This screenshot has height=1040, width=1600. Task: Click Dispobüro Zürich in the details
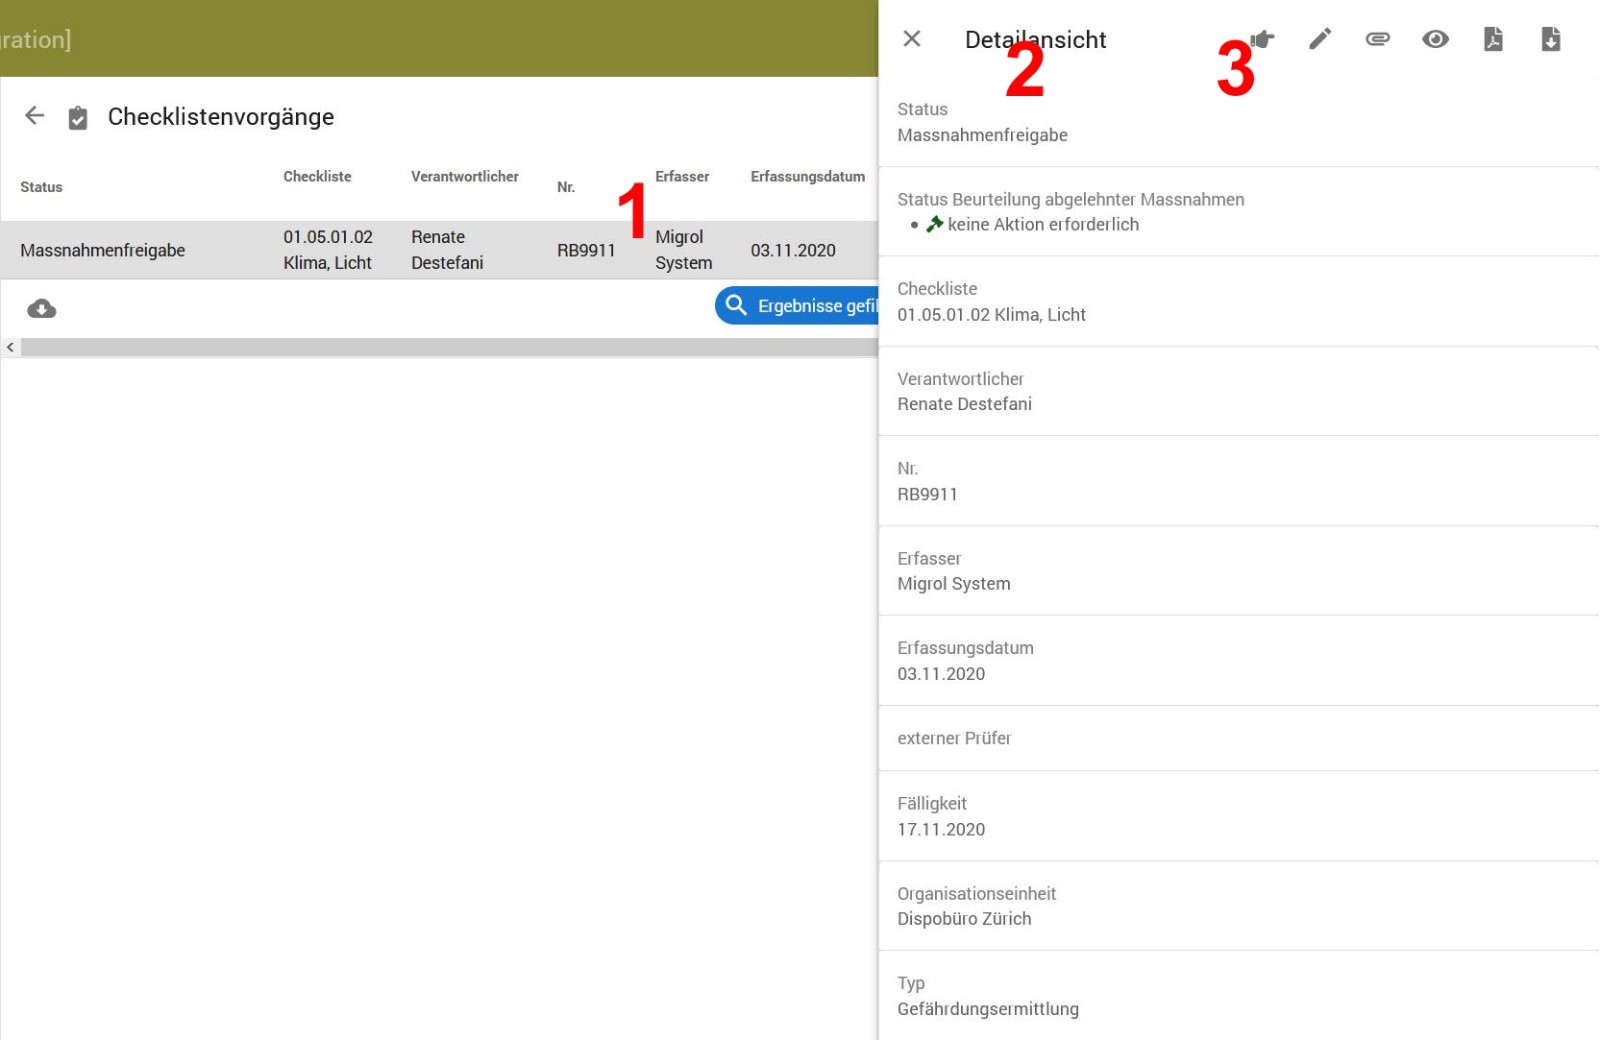click(x=964, y=918)
